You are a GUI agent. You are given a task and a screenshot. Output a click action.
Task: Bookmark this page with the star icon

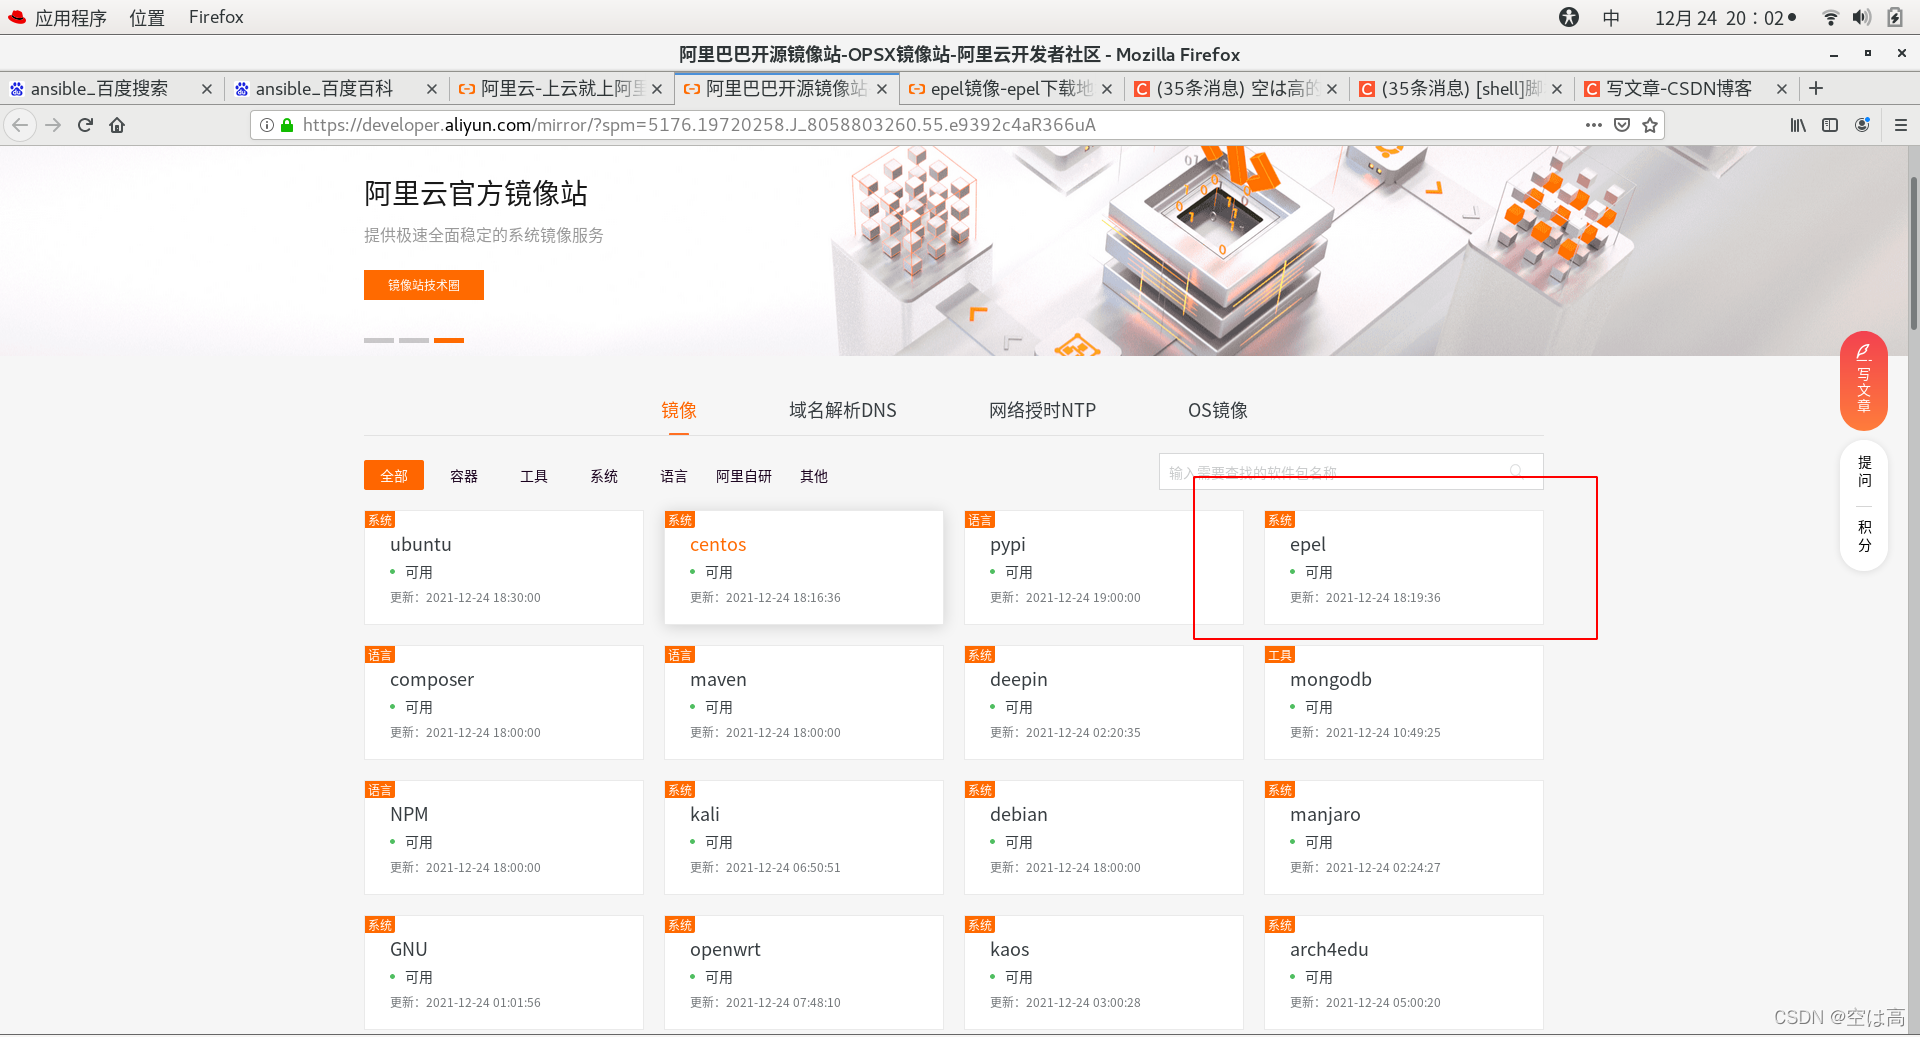tap(1650, 125)
